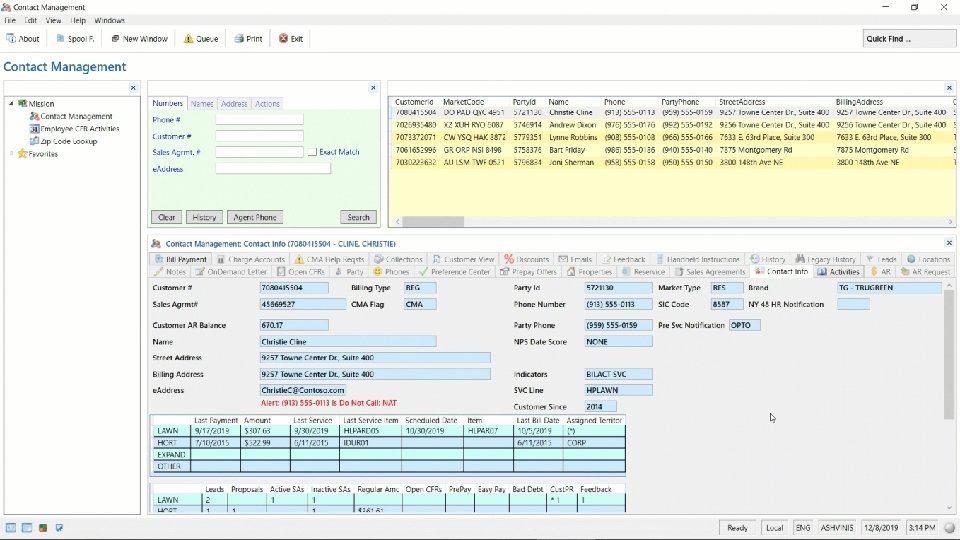
Task: Switch to Address search tab
Action: [234, 103]
